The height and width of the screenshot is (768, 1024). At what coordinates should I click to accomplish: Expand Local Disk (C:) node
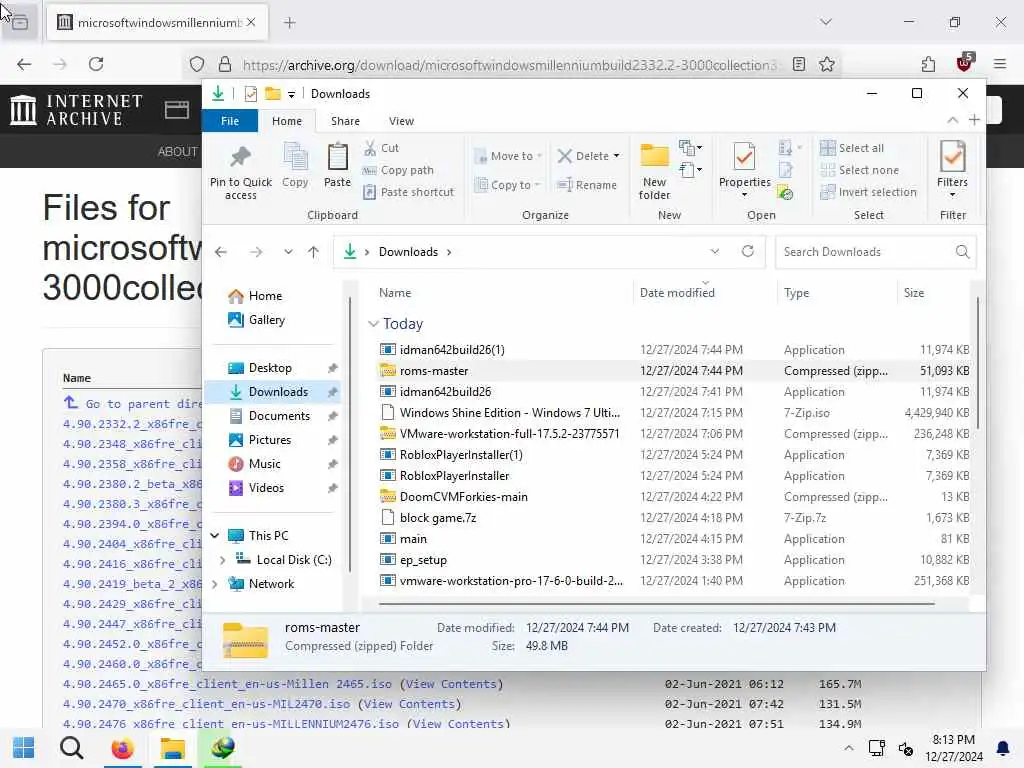click(x=223, y=560)
